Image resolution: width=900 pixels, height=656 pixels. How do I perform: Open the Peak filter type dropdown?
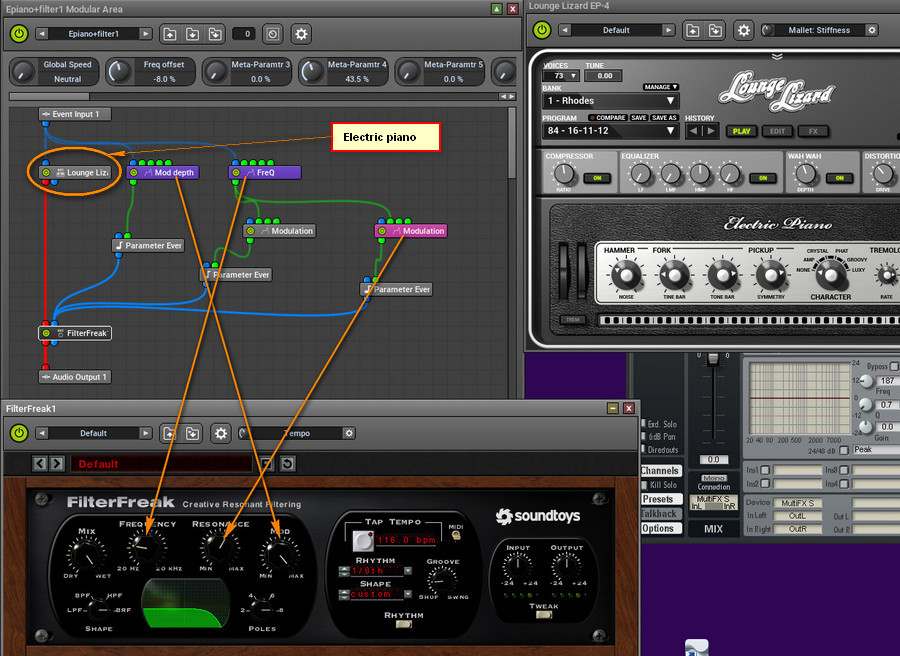(876, 450)
